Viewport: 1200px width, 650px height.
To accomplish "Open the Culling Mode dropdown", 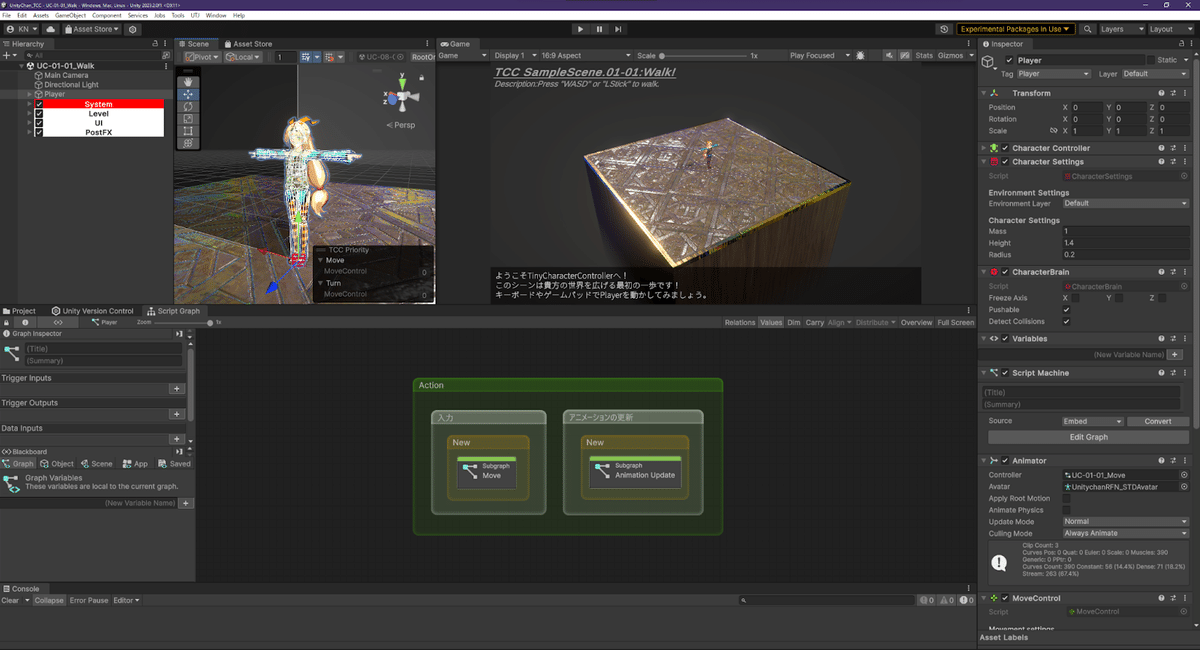I will 1125,534.
